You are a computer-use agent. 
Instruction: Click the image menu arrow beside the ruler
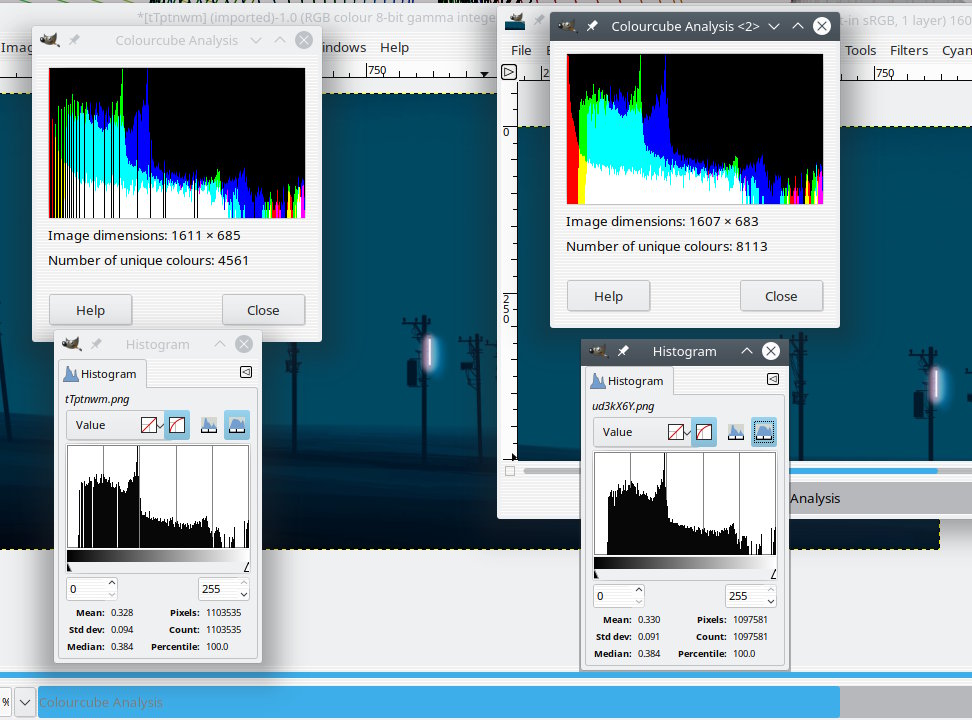click(x=509, y=72)
